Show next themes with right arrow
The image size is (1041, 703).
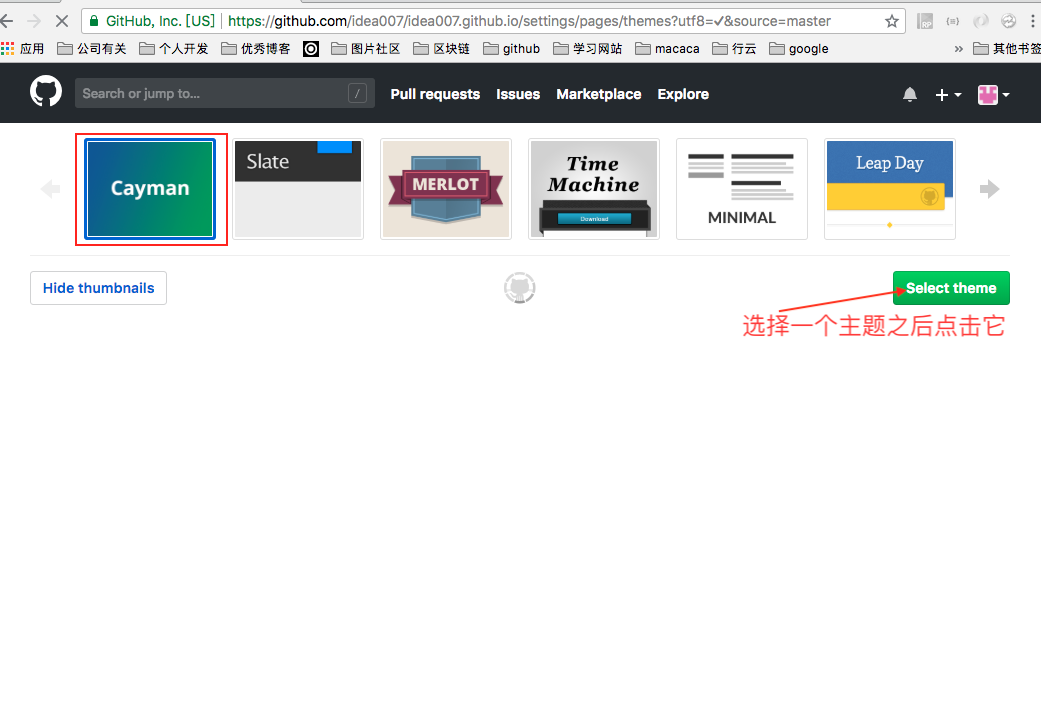pos(989,189)
